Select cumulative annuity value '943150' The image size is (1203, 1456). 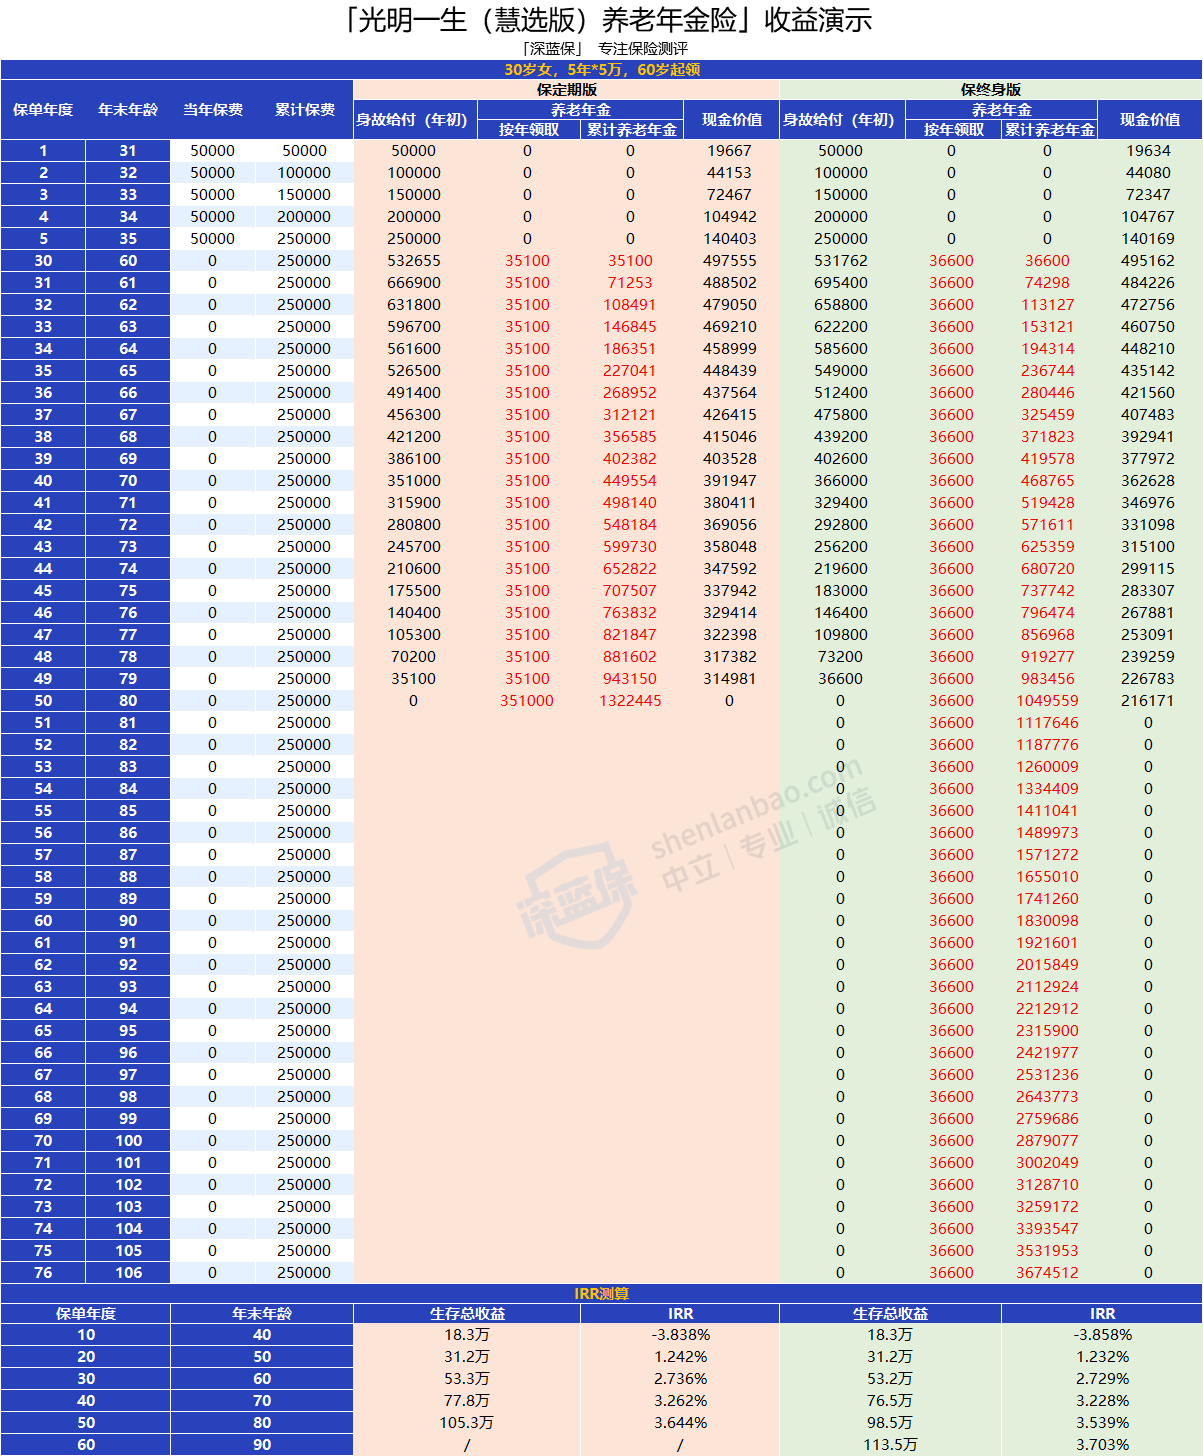pos(630,679)
